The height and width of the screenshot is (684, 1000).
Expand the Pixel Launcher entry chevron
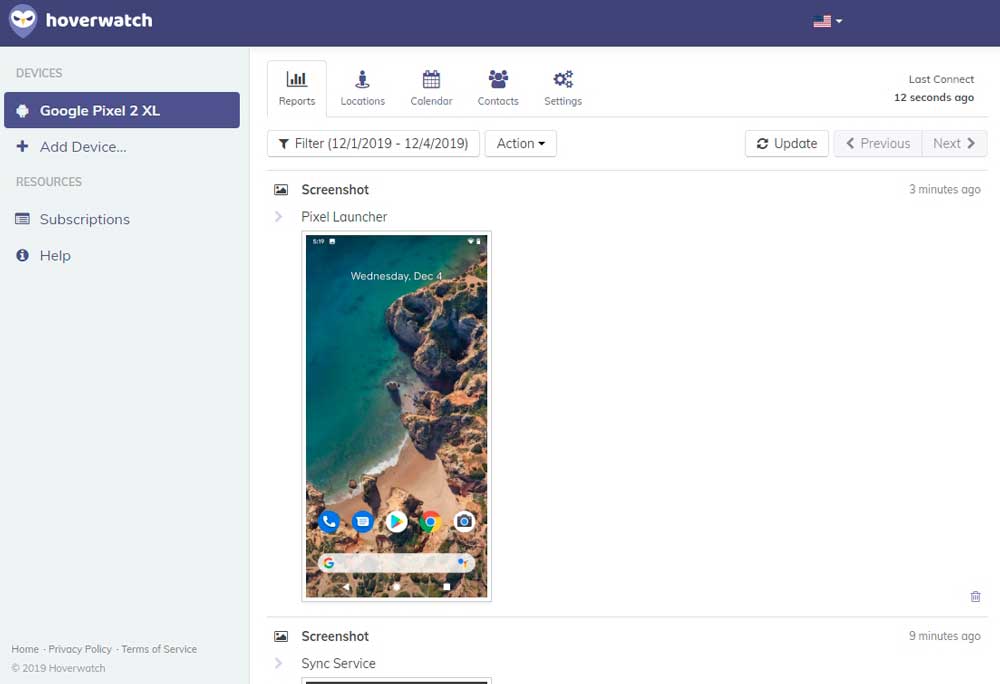[279, 217]
